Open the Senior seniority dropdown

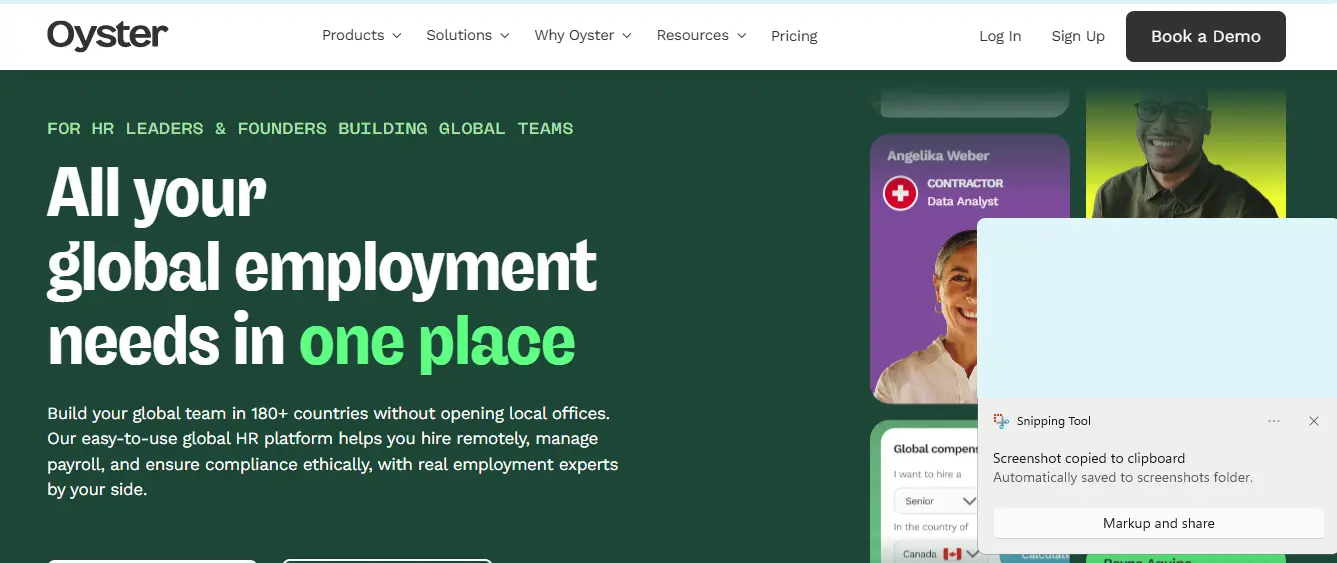pos(936,500)
